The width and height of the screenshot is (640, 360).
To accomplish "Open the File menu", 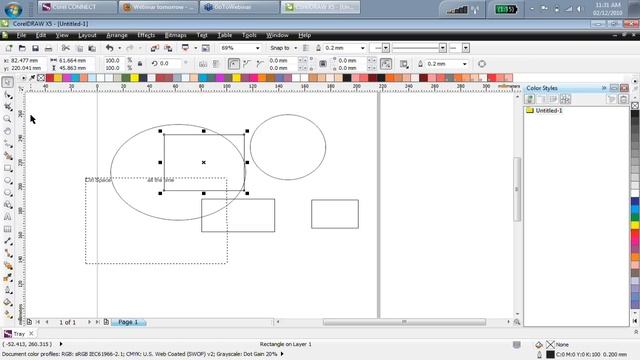I will pos(21,36).
